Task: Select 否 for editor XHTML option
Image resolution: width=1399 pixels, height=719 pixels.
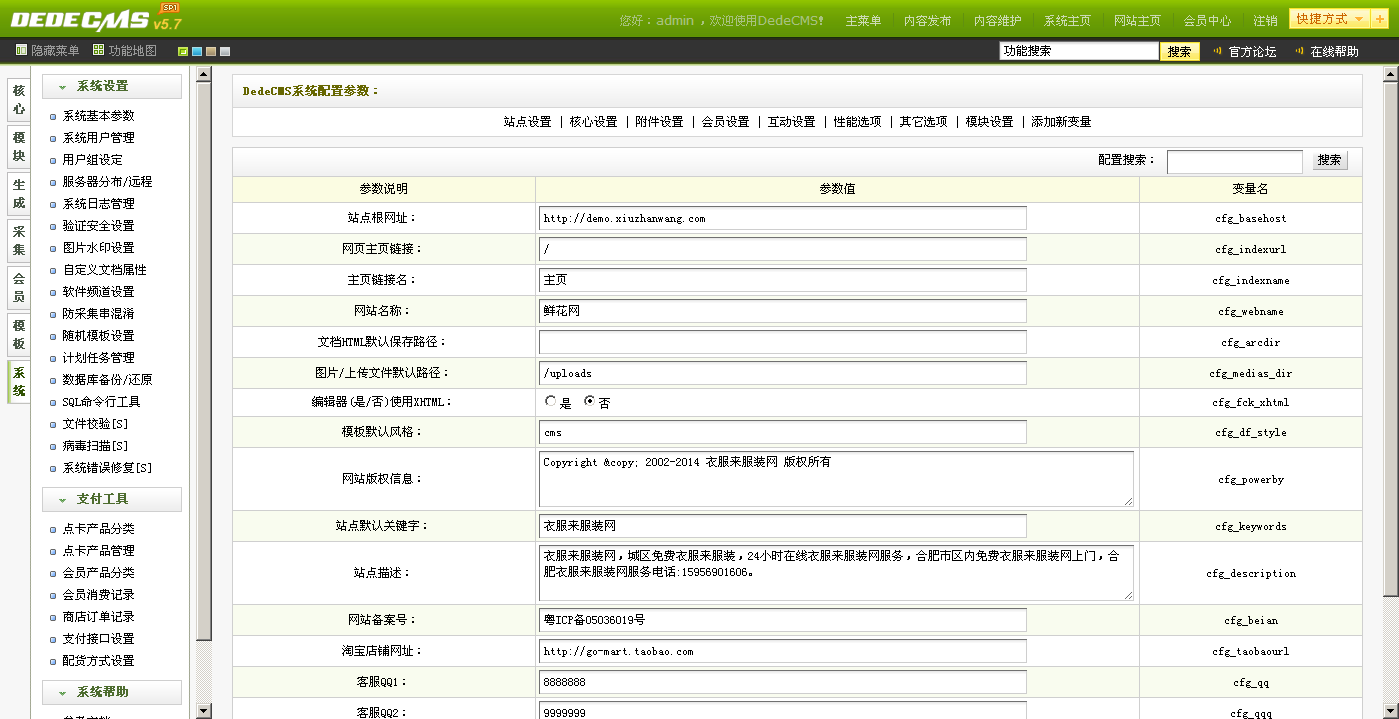Action: pos(589,401)
